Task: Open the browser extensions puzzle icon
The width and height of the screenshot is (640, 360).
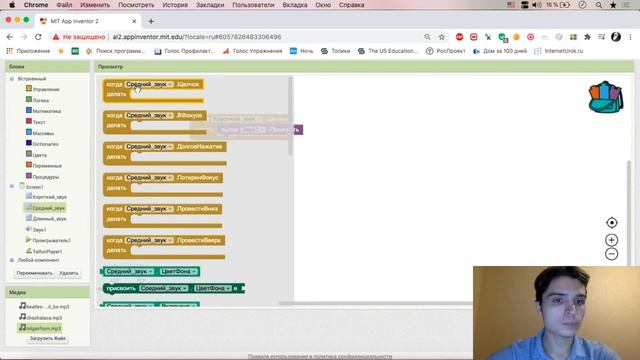Action: 587,37
